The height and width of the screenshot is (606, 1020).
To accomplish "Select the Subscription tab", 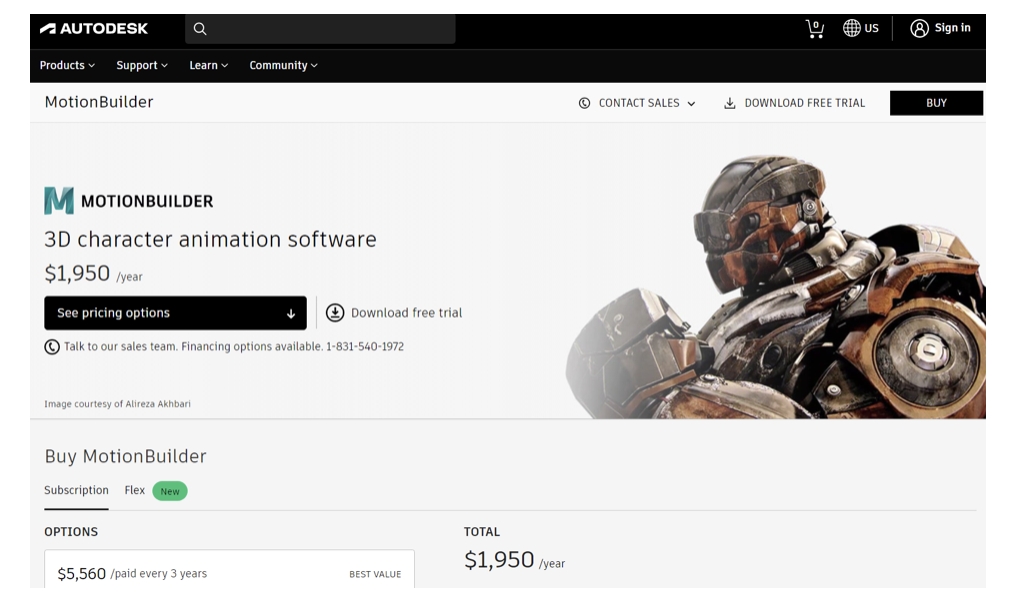I will click(76, 491).
